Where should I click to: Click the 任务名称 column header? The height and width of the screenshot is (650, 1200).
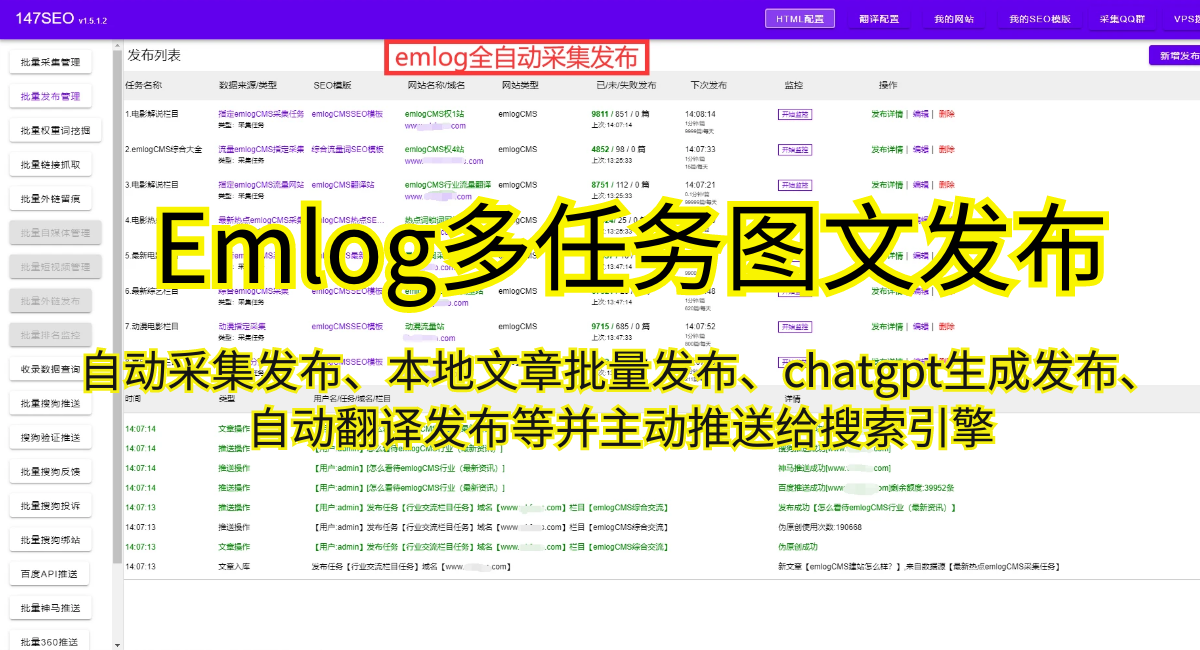143,86
